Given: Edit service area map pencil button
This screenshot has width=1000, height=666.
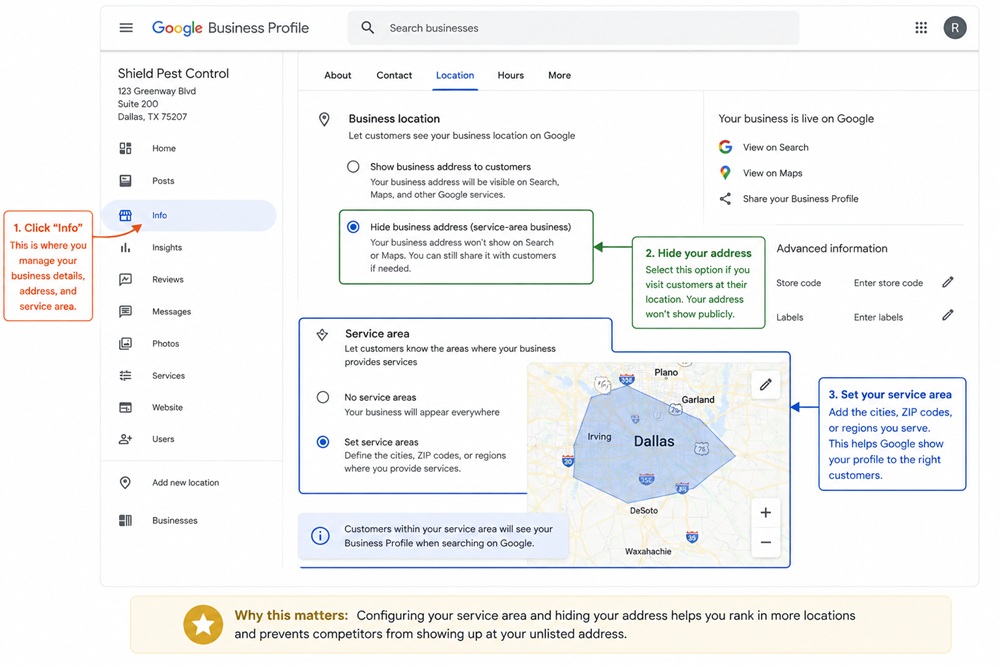Looking at the screenshot, I should 765,385.
